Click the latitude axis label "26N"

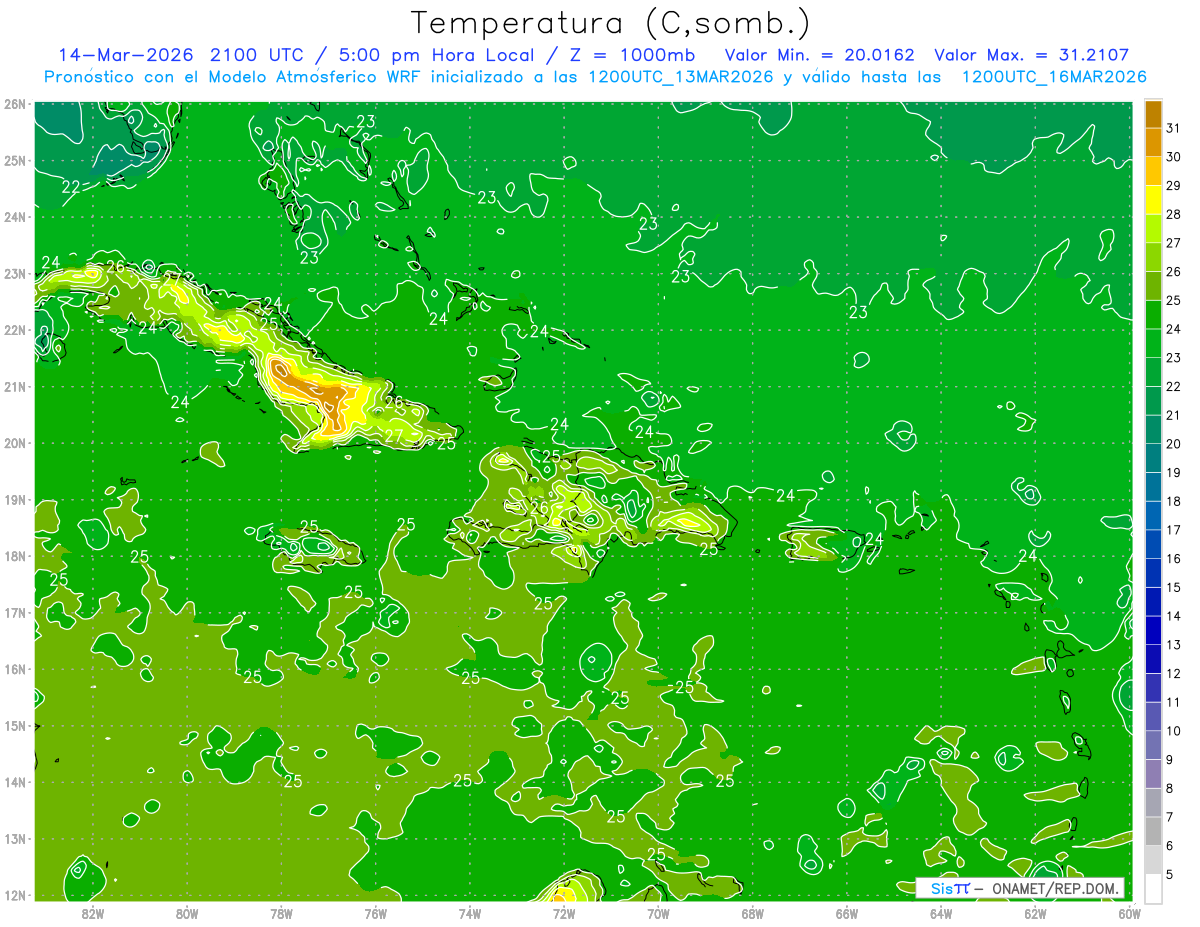(x=14, y=104)
